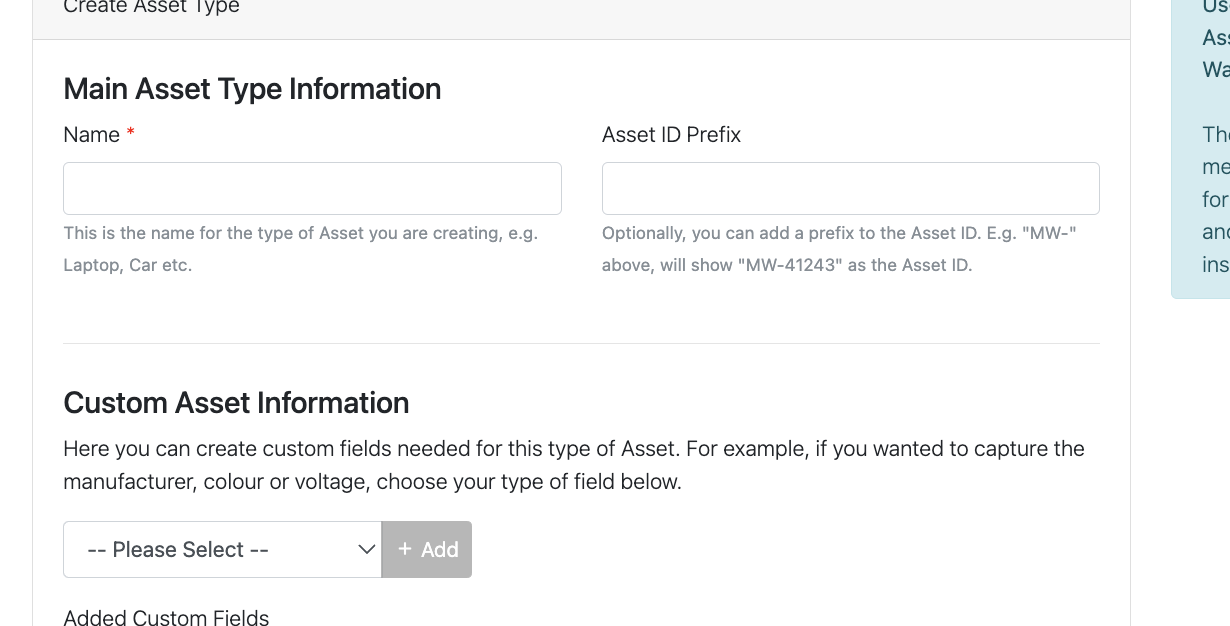
Task: Click the Name field helper text
Action: (300, 248)
